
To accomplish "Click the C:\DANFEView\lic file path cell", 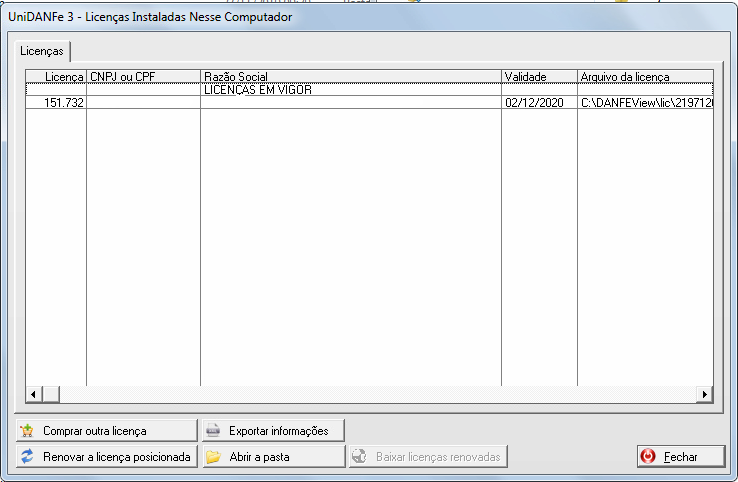I will coord(645,103).
